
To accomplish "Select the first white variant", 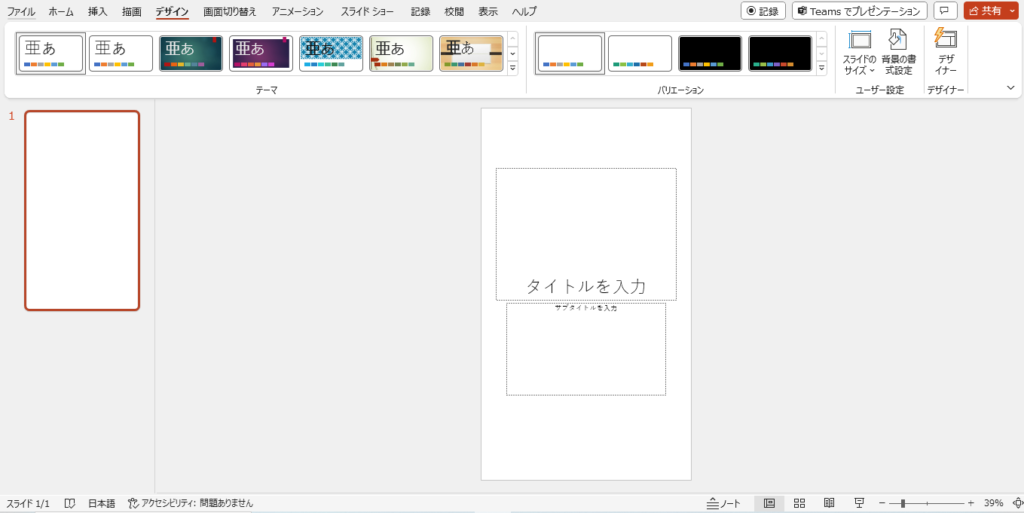I will (569, 53).
